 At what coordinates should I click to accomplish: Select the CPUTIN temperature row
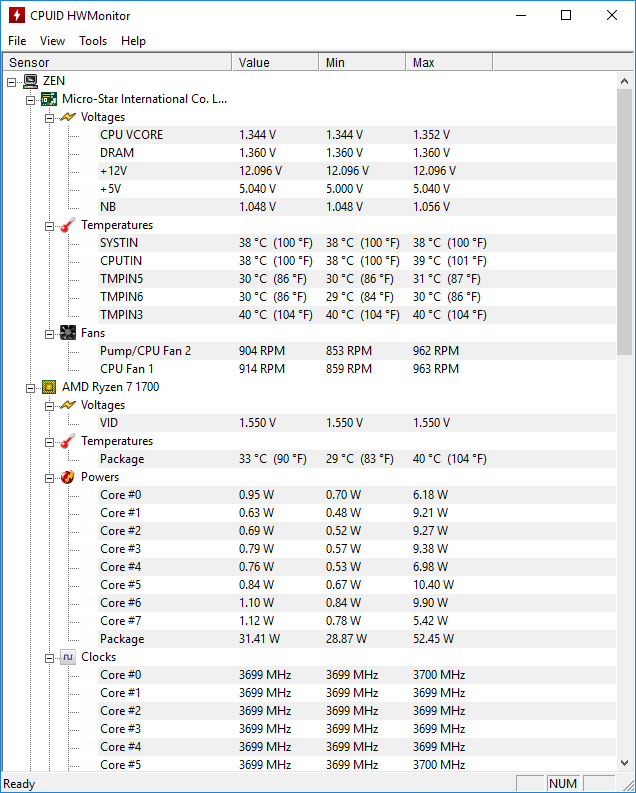tap(356, 261)
